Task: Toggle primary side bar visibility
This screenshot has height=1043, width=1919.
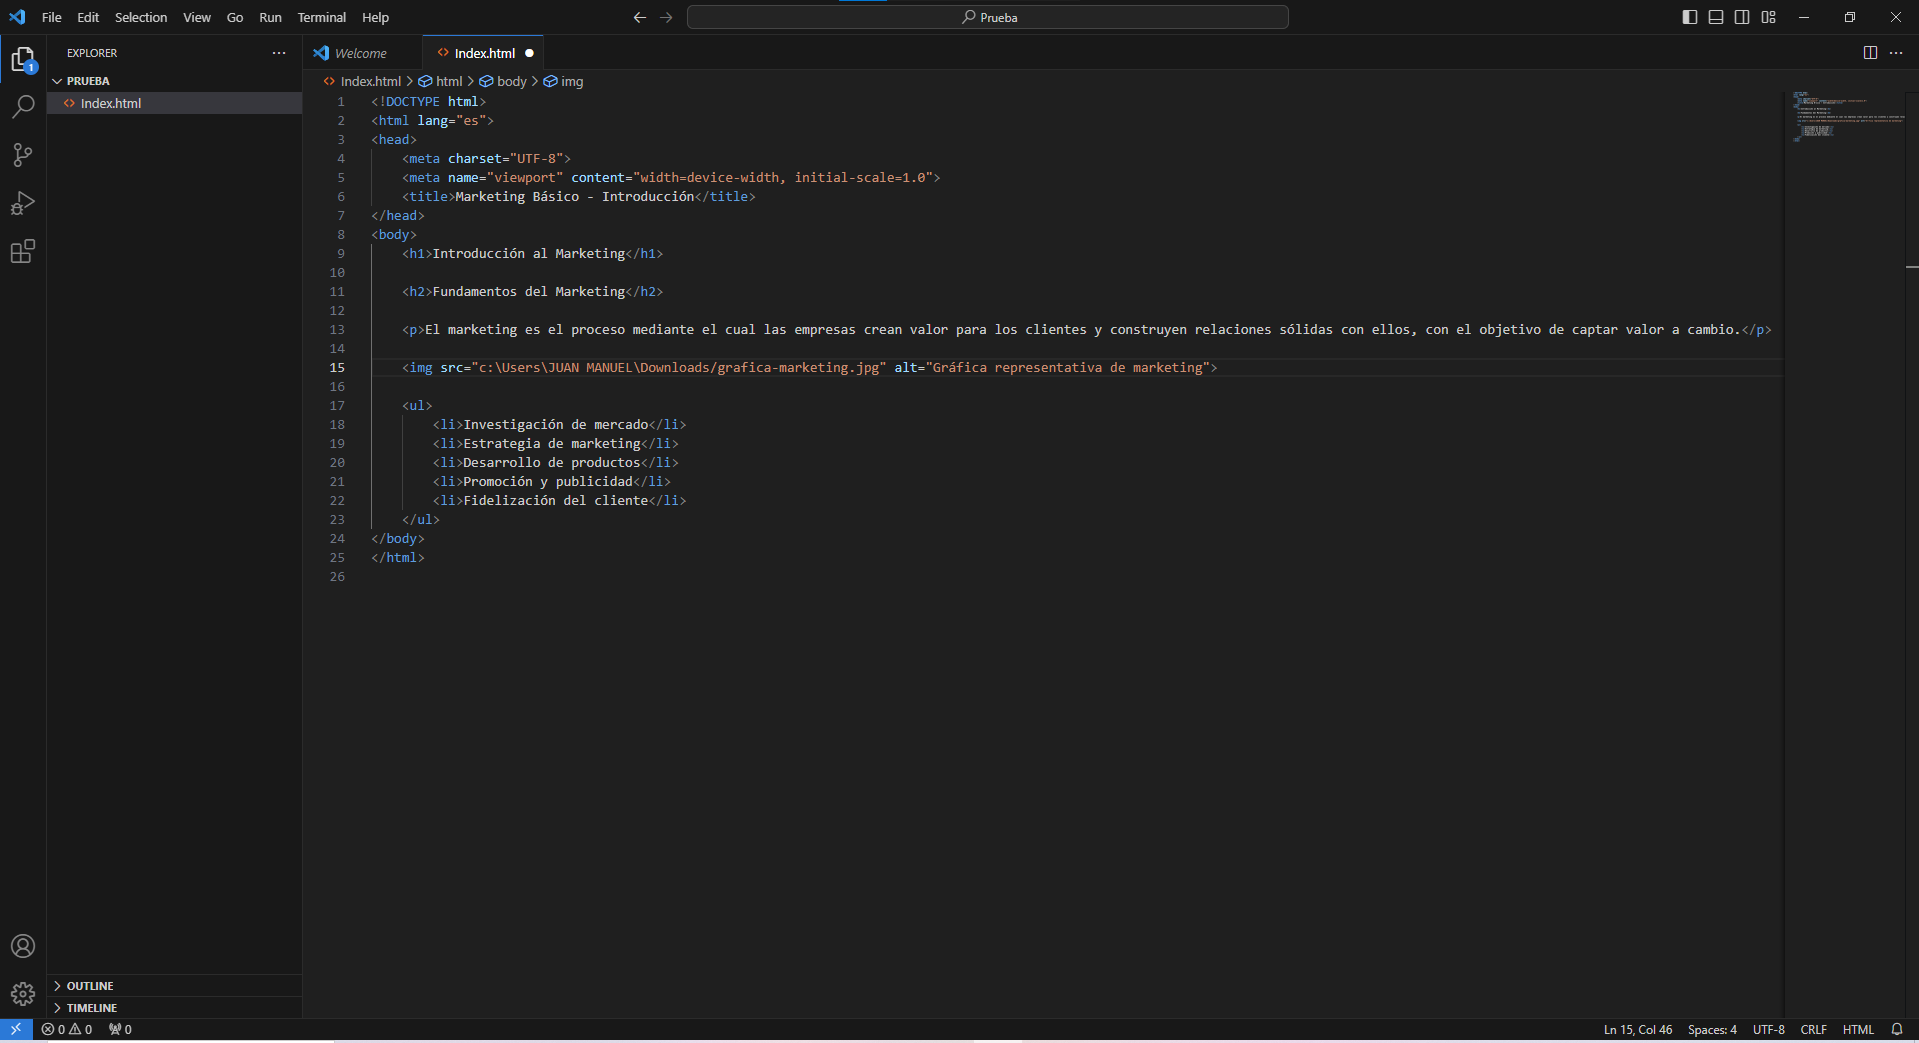Action: [x=1690, y=17]
